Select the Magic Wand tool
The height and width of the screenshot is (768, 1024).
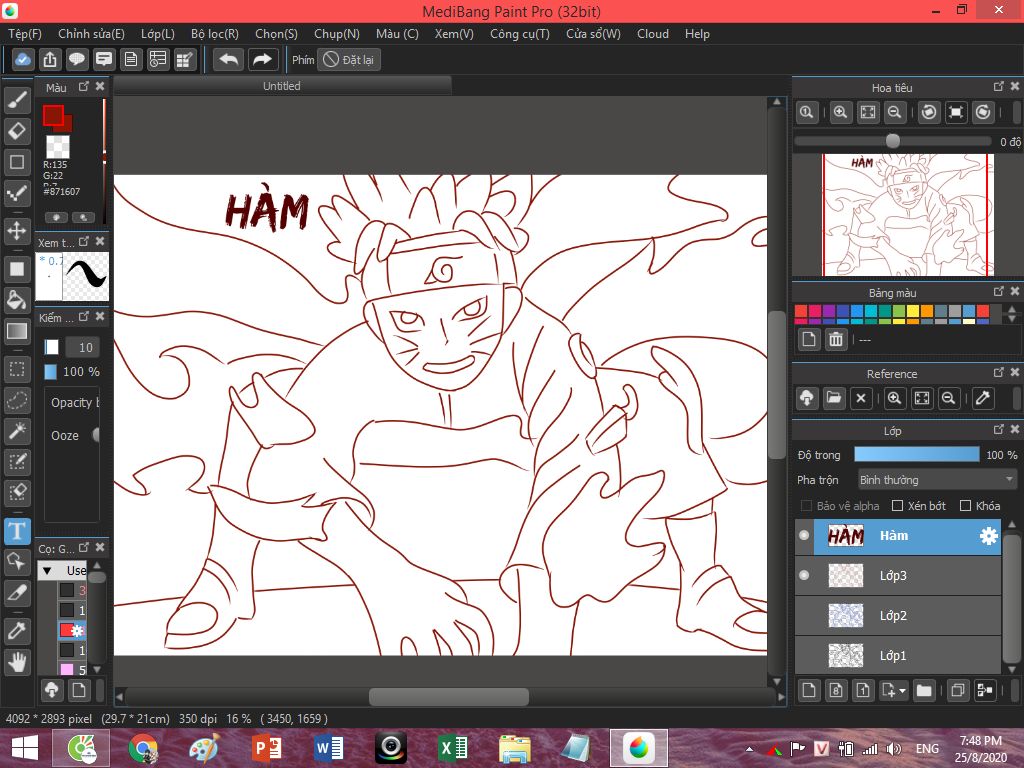coord(17,431)
